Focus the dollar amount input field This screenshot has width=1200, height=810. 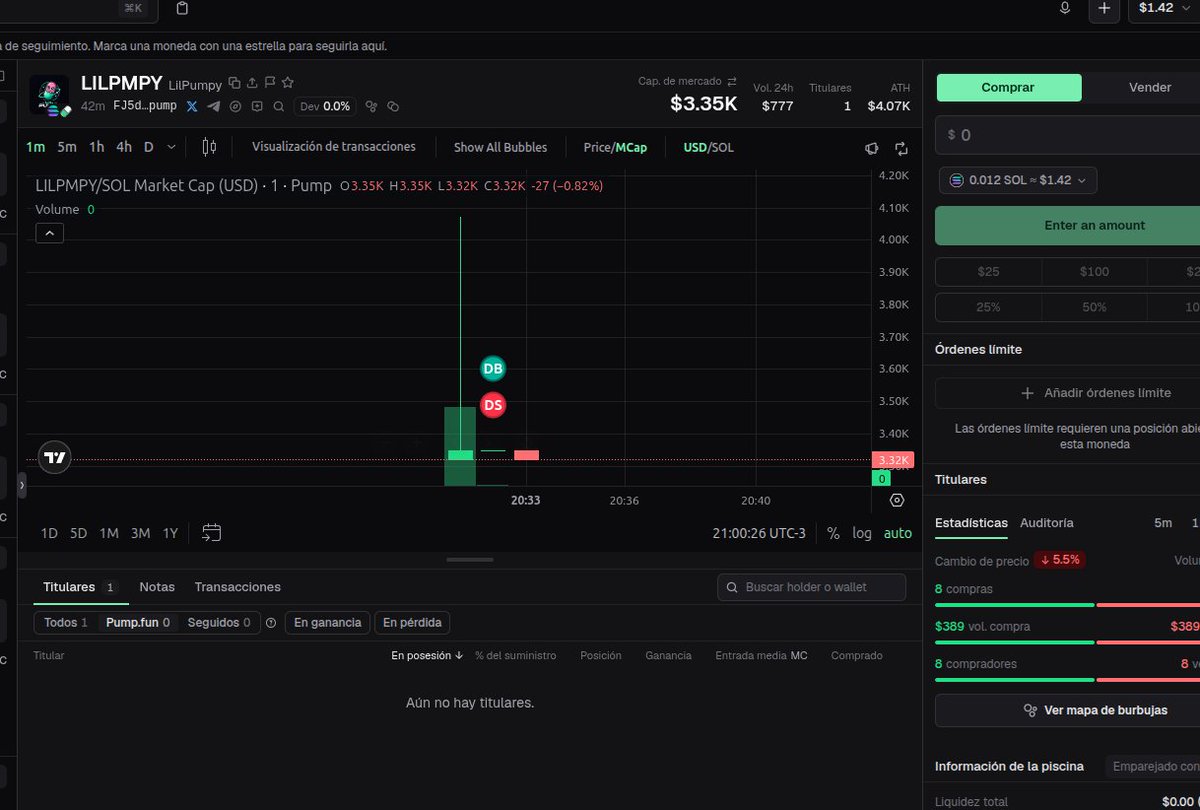(1068, 134)
